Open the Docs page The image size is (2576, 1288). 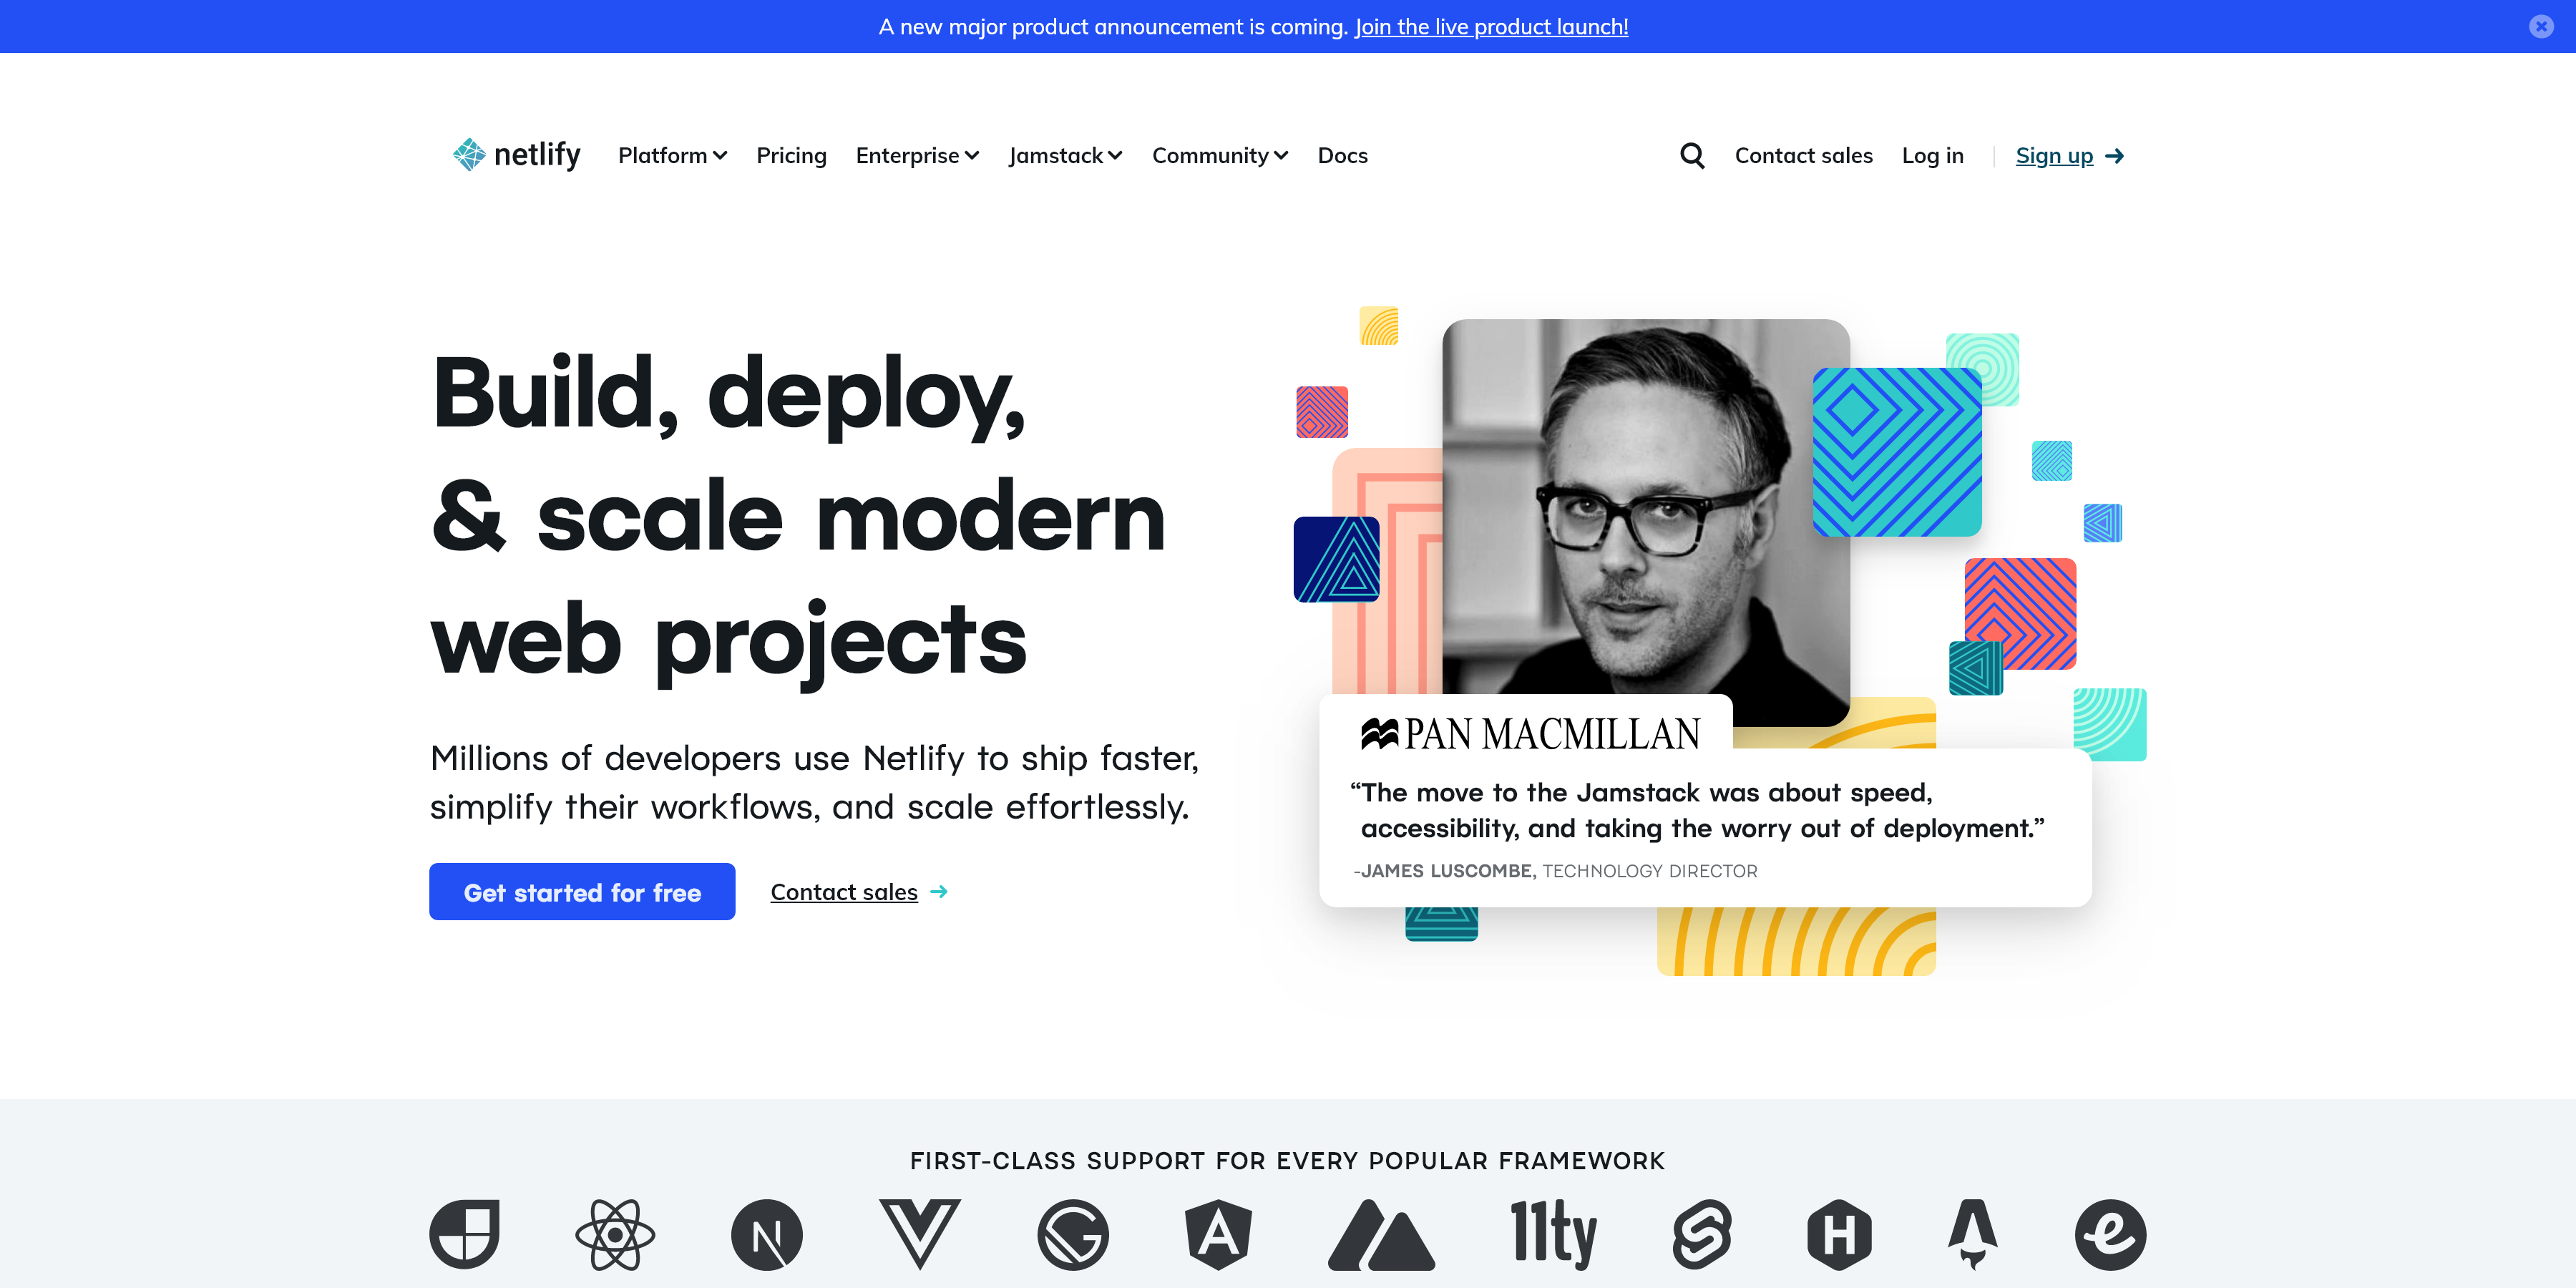pos(1342,155)
